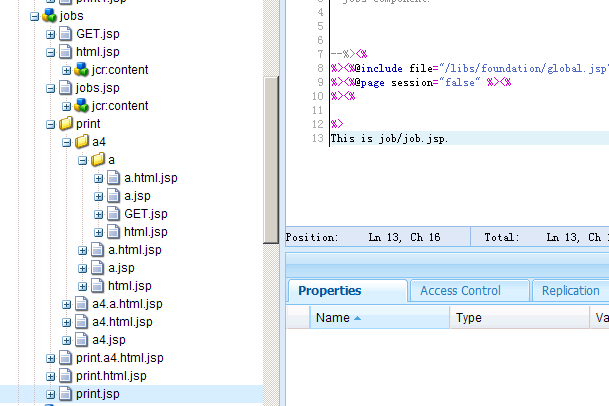This screenshot has height=406, width=609.
Task: Collapse the 'a' folder
Action: click(82, 160)
